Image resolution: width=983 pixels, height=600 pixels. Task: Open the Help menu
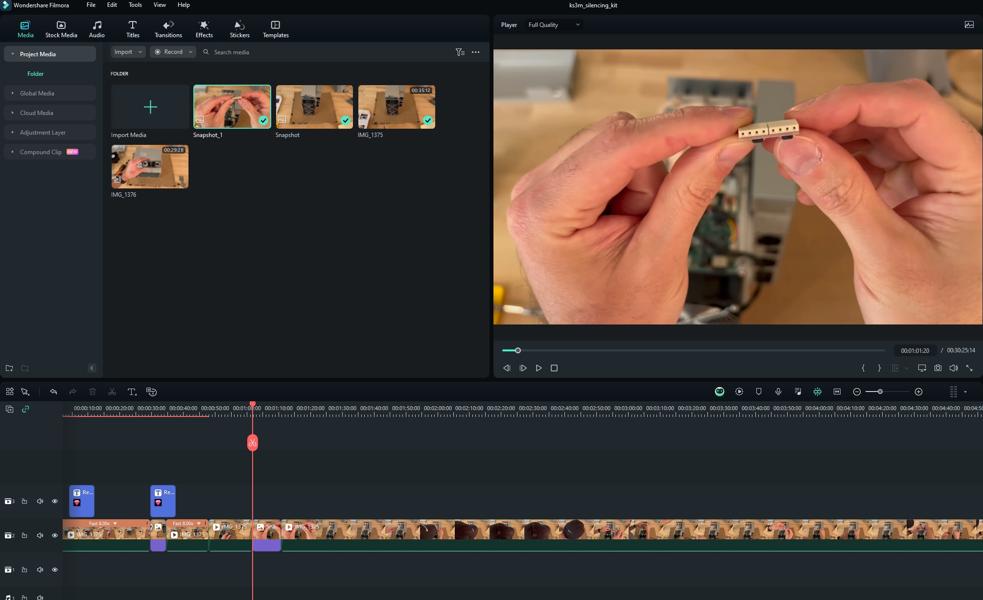pyautogui.click(x=184, y=5)
